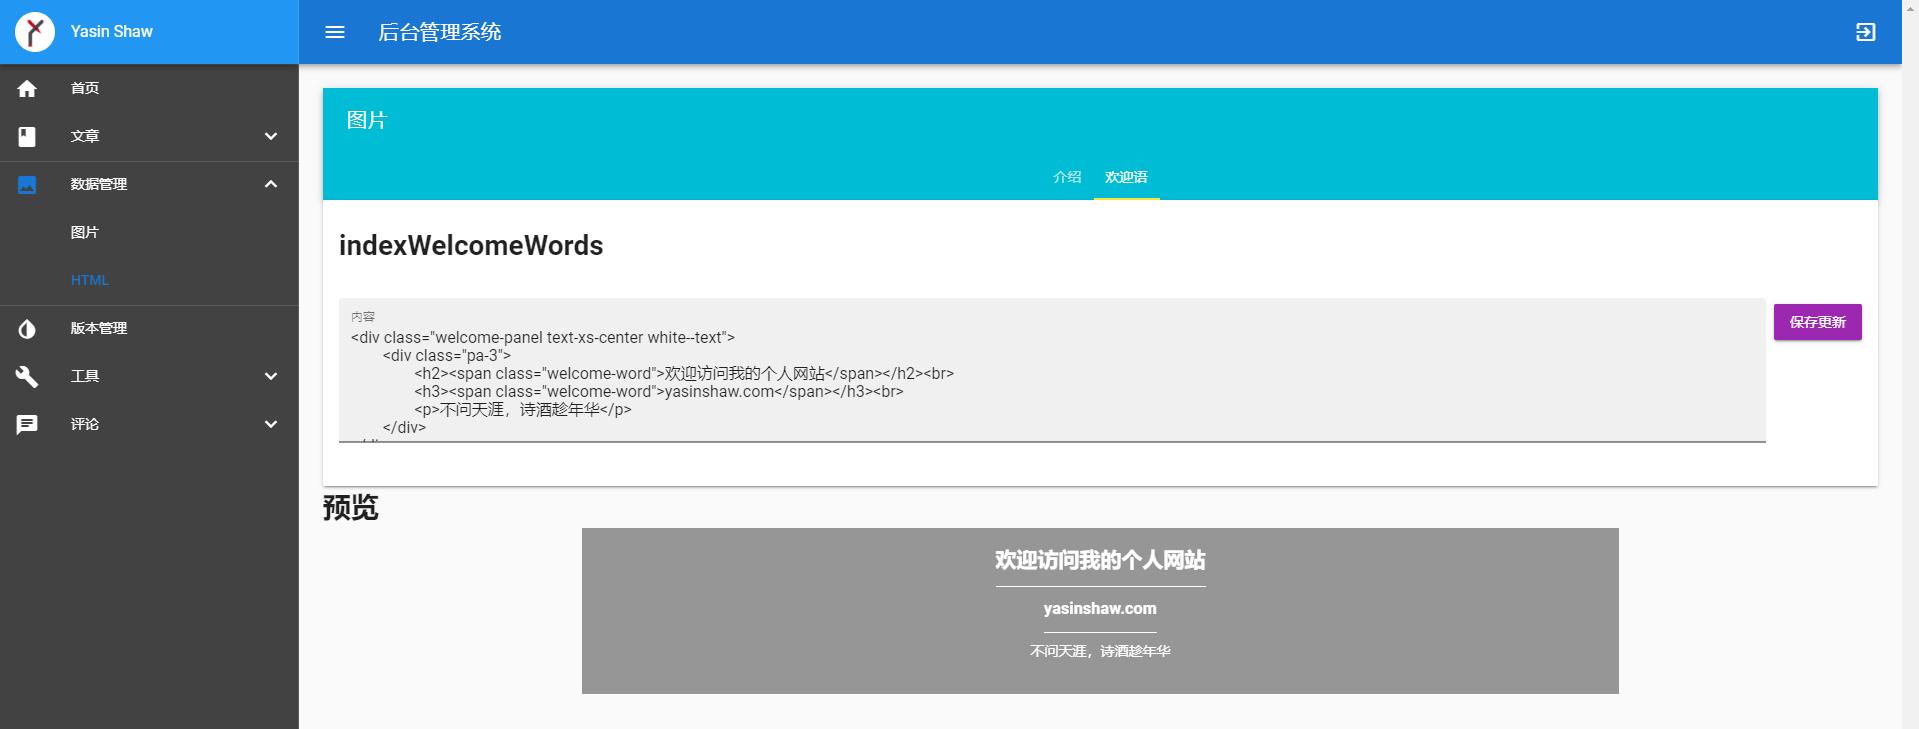The width and height of the screenshot is (1919, 729).
Task: Open the HTML submenu item
Action: [x=149, y=280]
